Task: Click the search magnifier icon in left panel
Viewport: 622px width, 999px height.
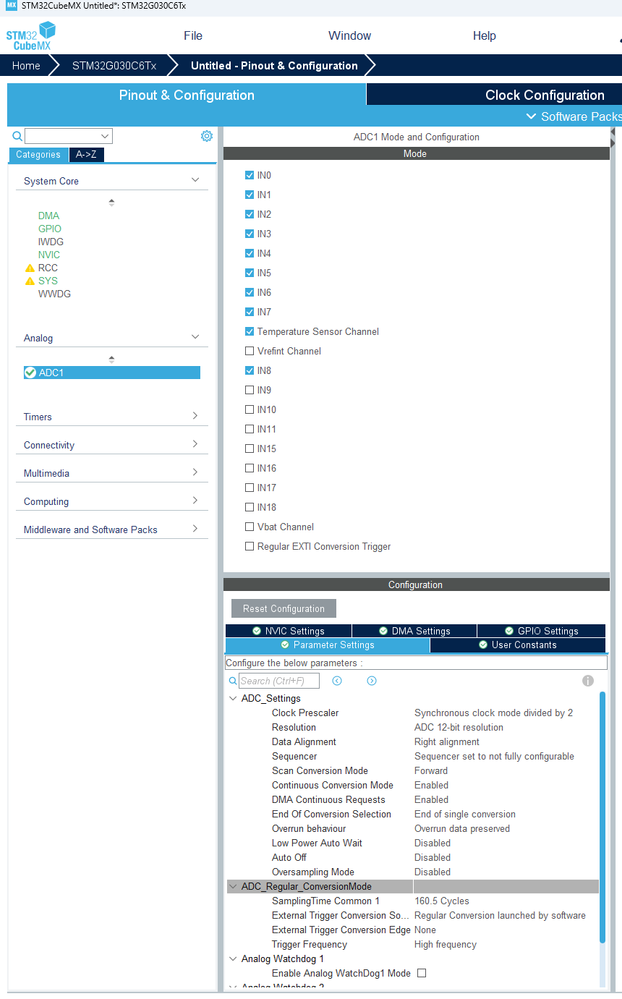Action: click(x=17, y=136)
